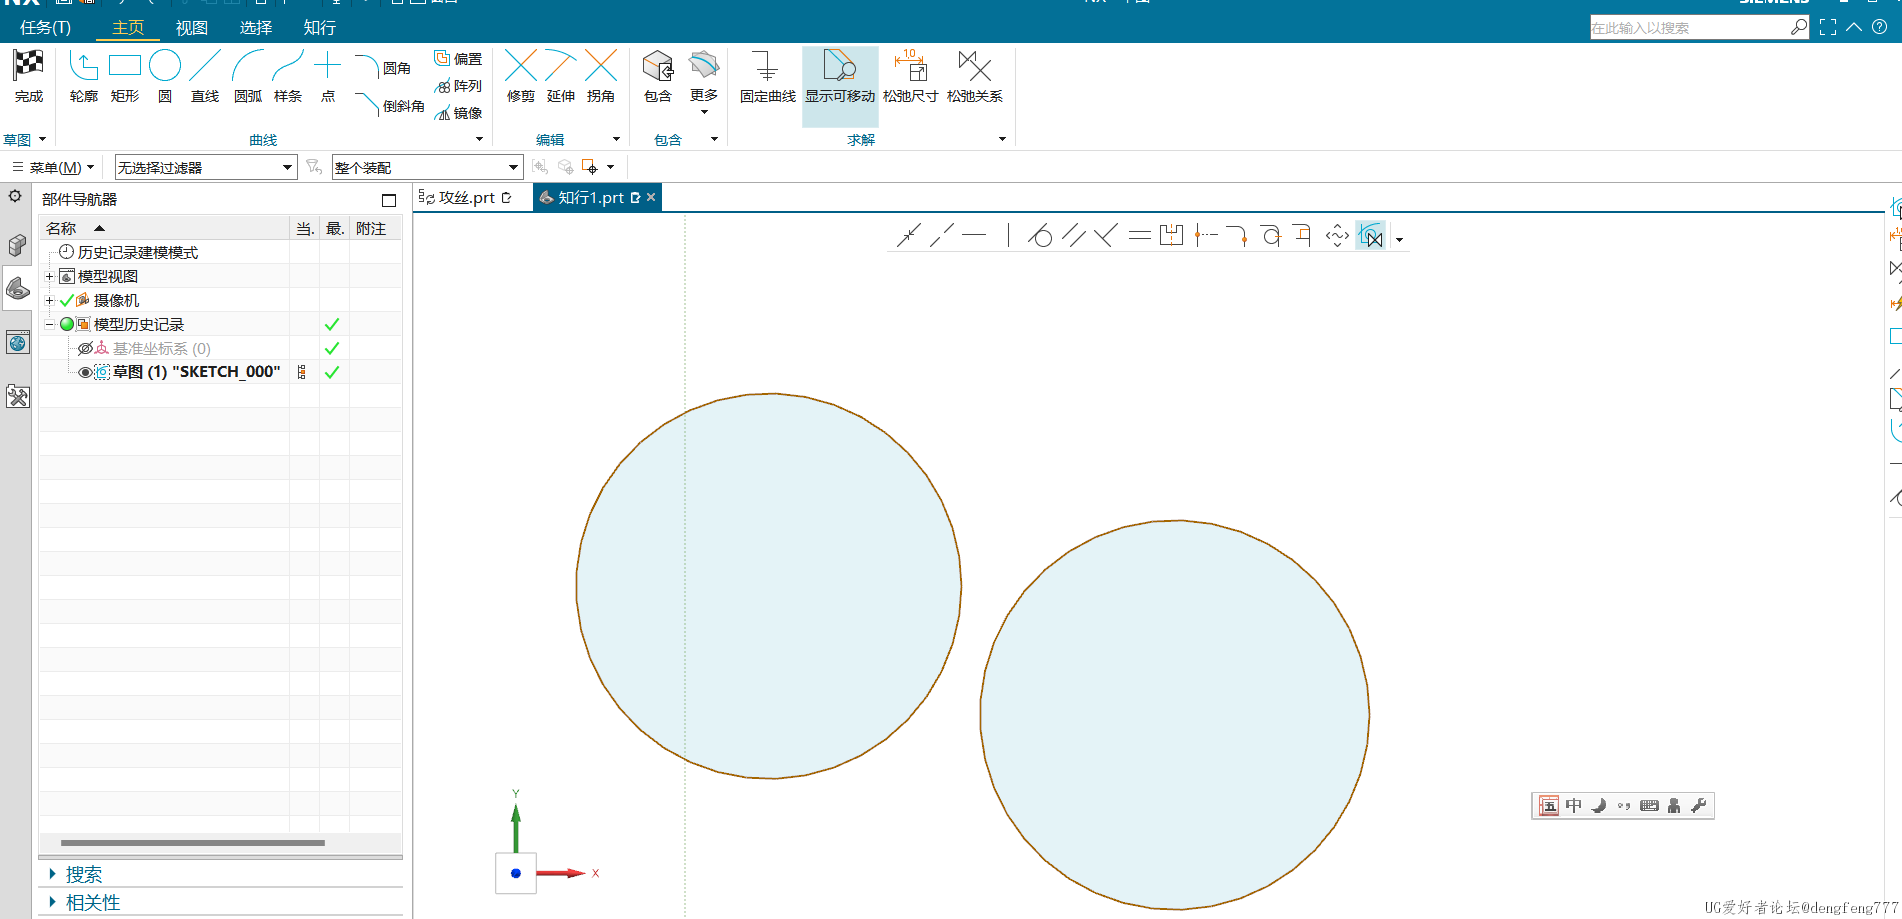
Task: Switch to the 攻丝.prt document tab
Action: tap(466, 198)
